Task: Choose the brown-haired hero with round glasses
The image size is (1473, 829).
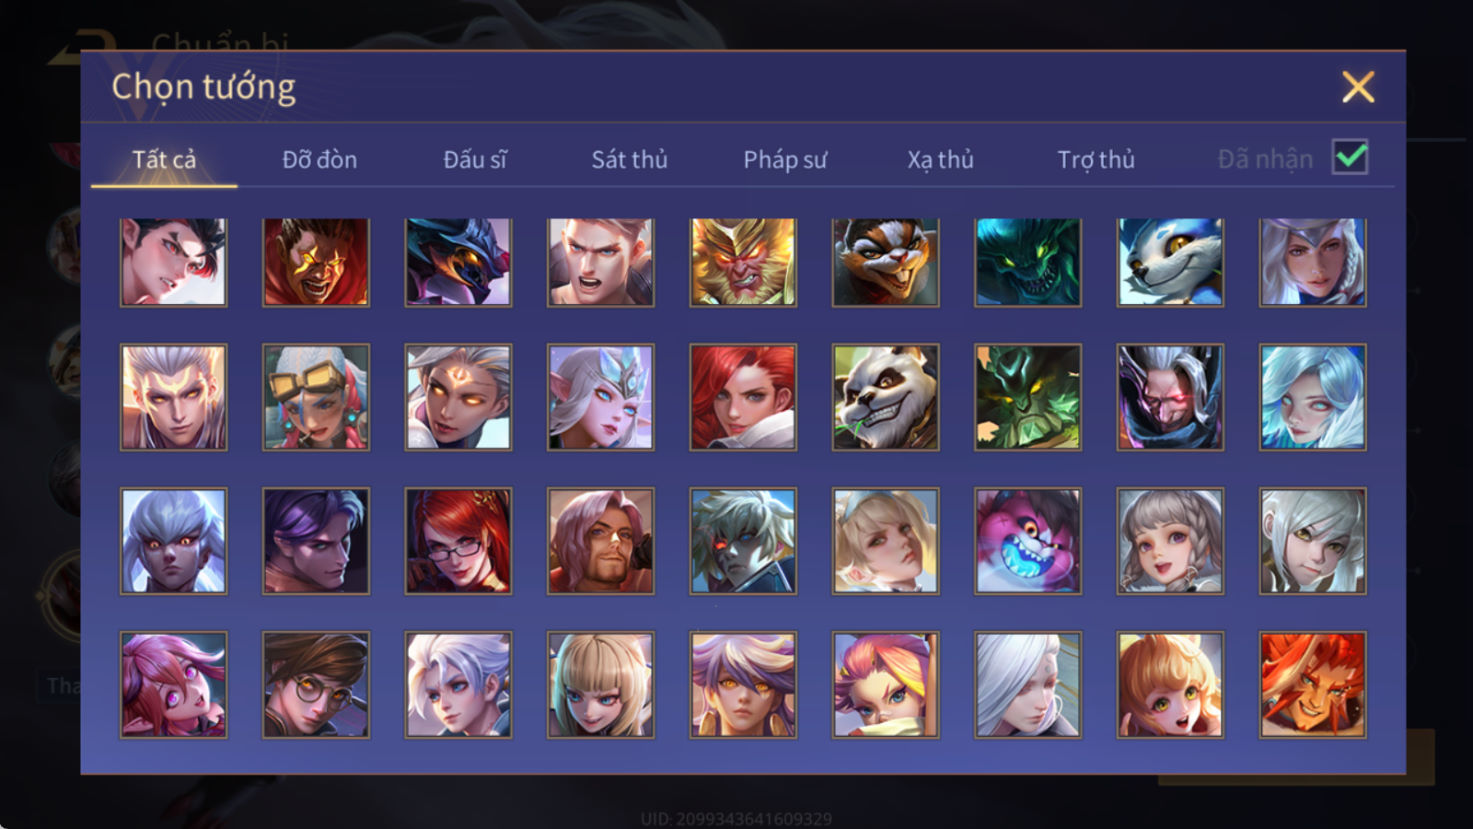Action: [316, 685]
